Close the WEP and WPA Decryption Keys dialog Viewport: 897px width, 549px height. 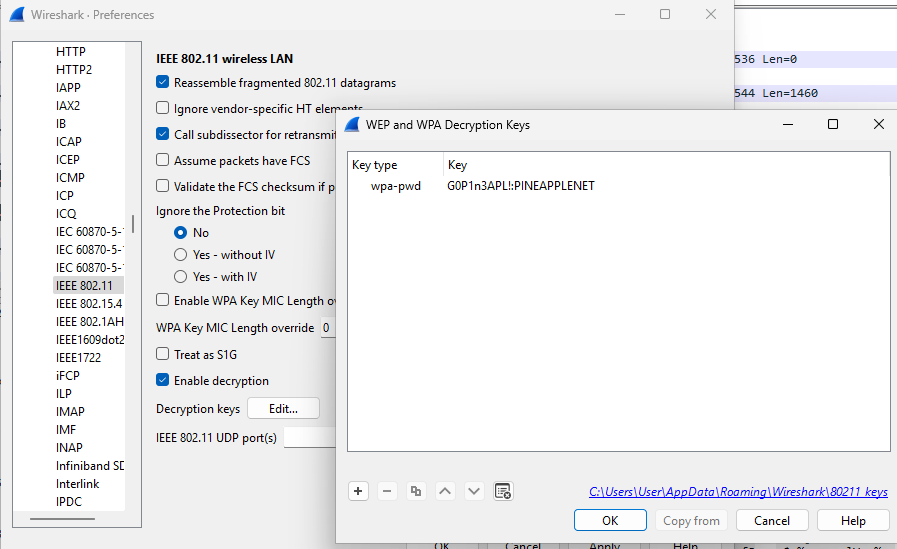879,124
